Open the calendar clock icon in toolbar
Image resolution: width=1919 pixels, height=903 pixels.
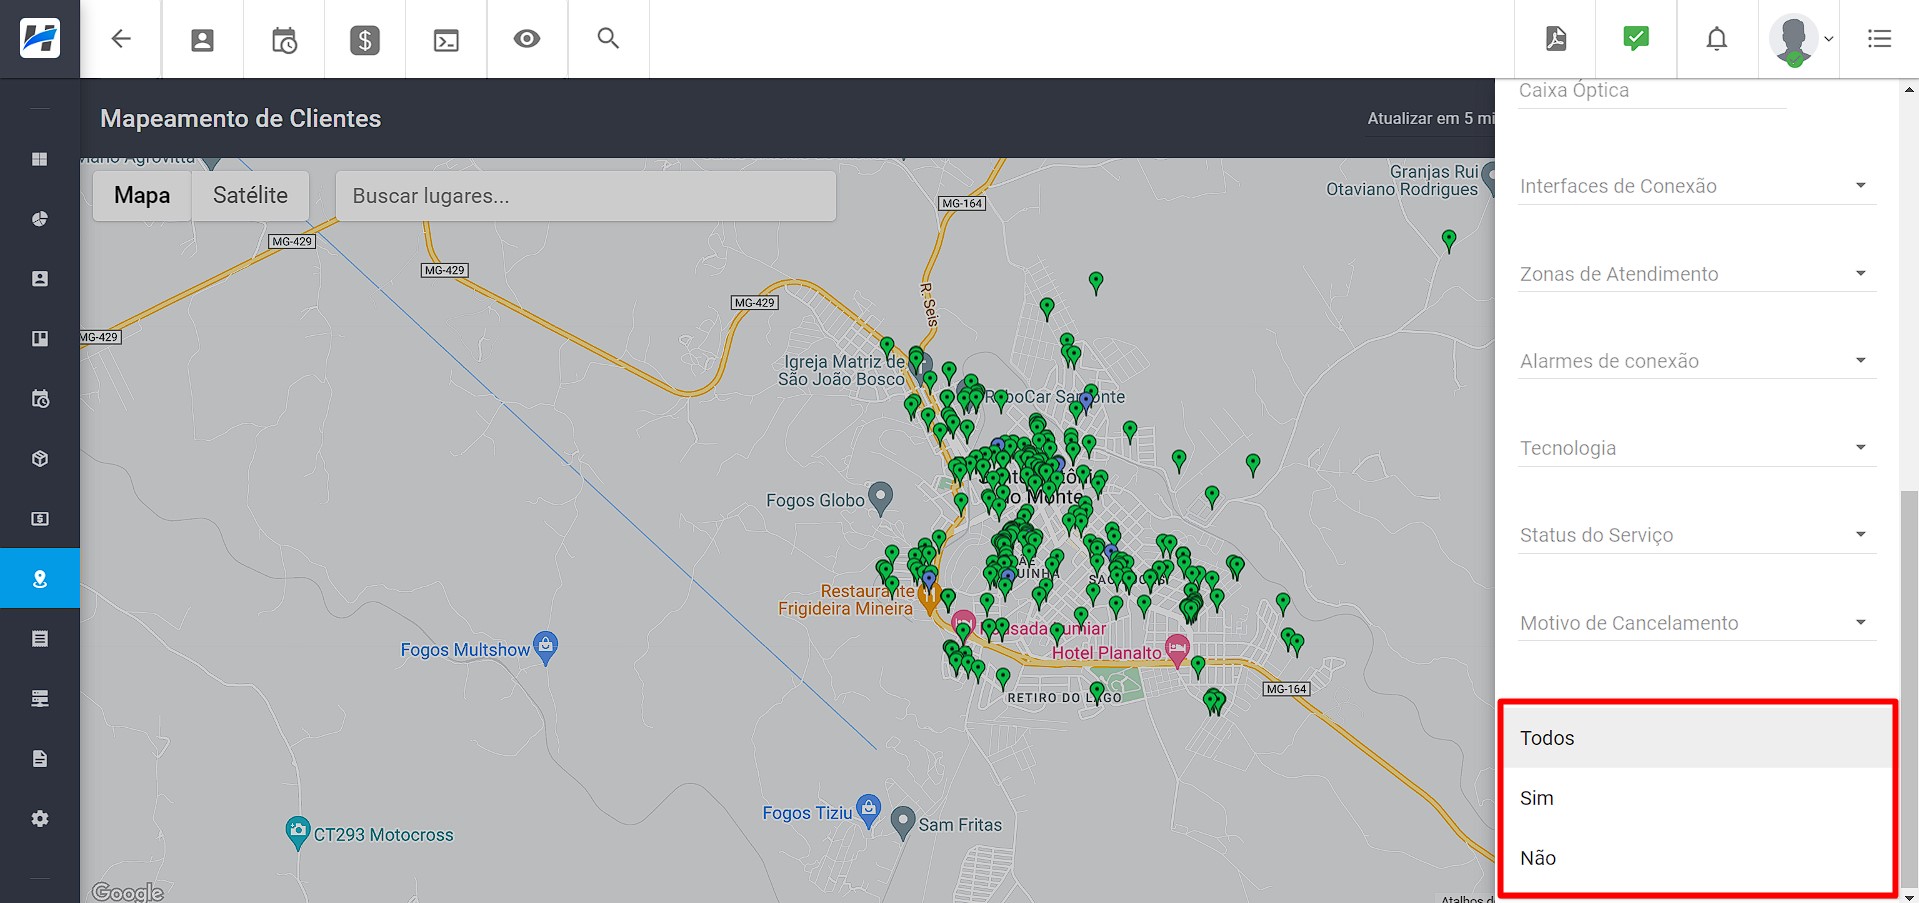click(284, 40)
